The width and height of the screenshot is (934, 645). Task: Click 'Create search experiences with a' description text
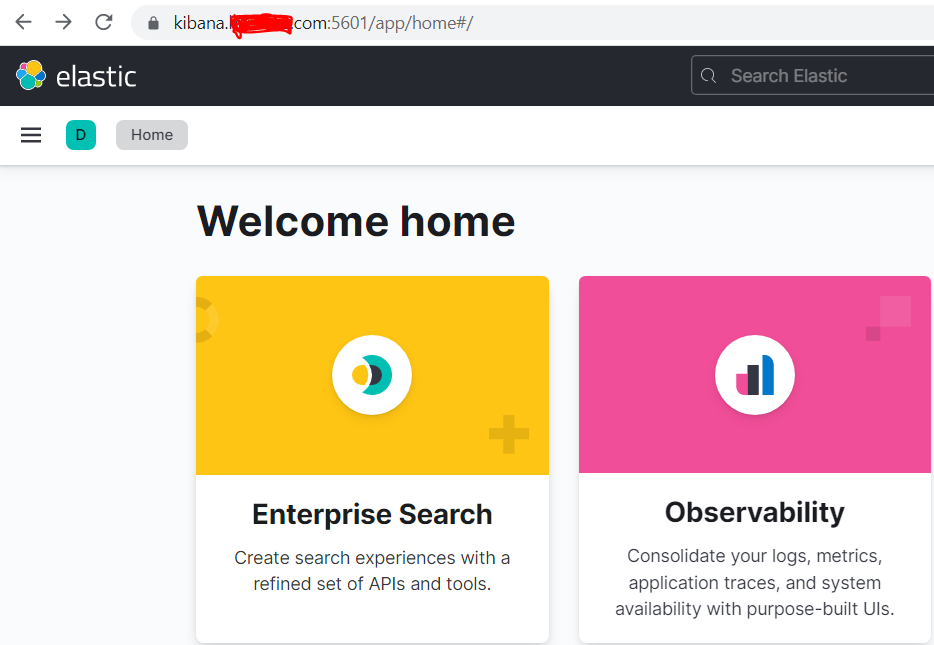(x=372, y=558)
